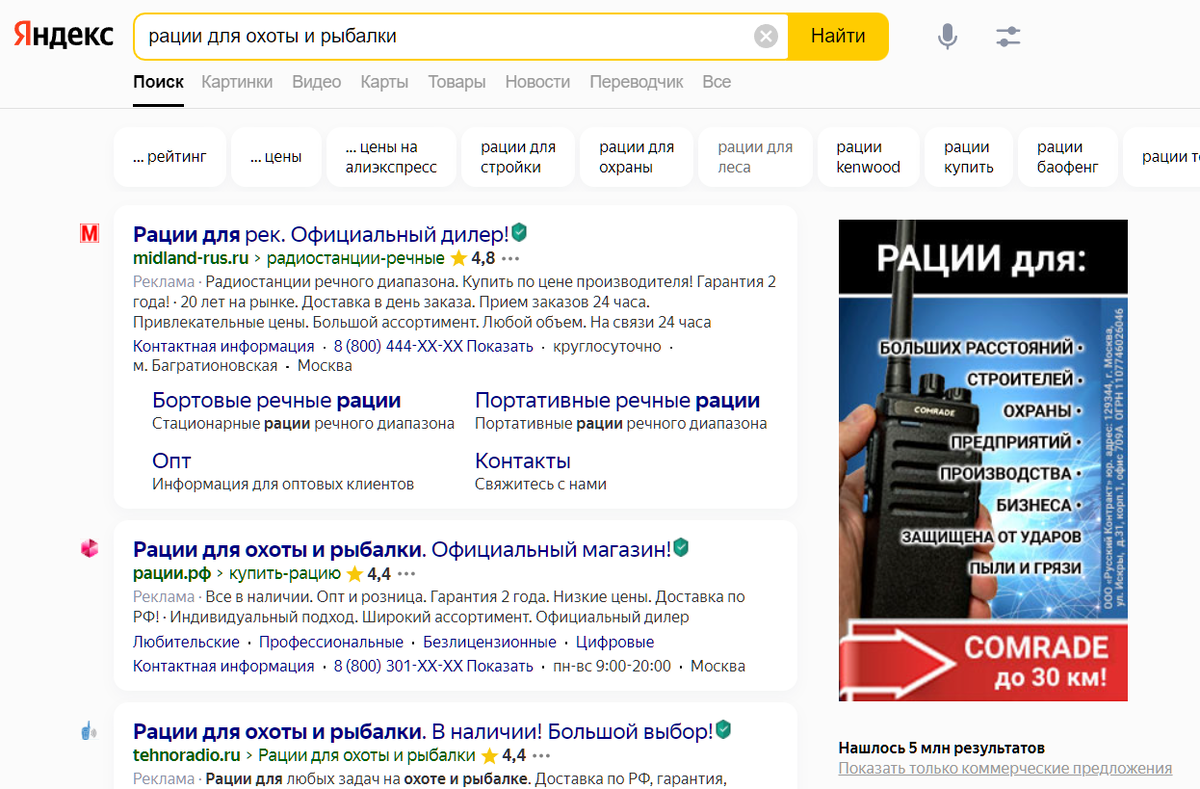
Task: Click verified badge on Официальный магазин ad
Action: point(681,547)
